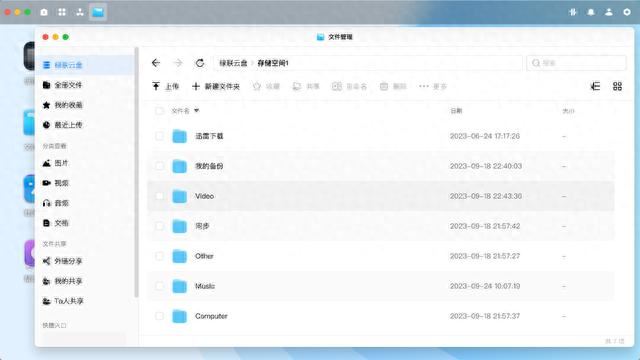The height and width of the screenshot is (360, 640).
Task: Click the star favorite toolbar button
Action: [266, 86]
